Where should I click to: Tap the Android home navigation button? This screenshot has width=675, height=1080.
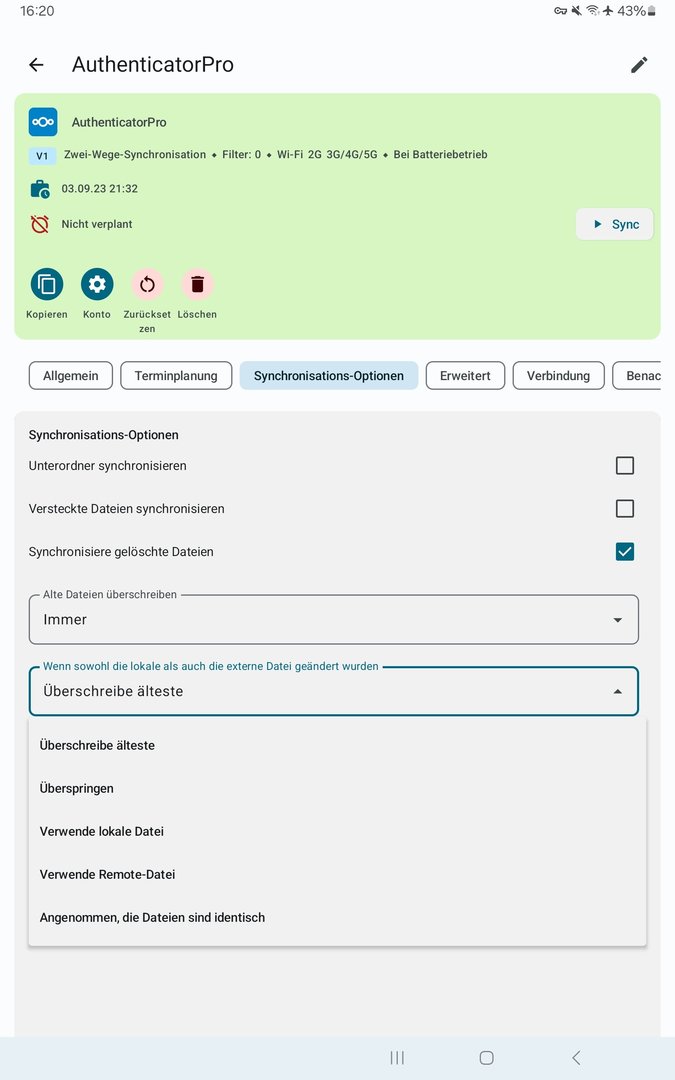point(486,1058)
